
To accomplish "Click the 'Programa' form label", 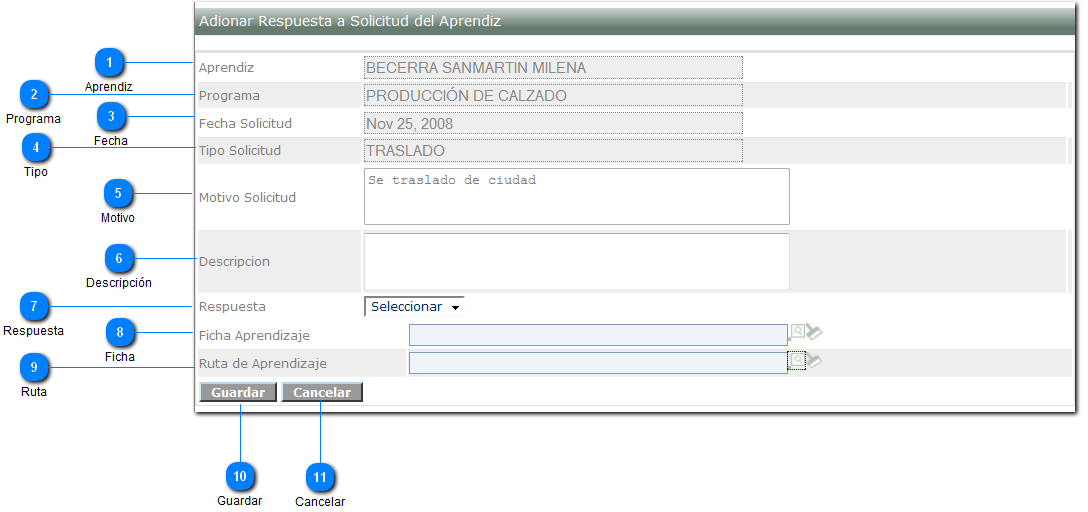I will 229,96.
